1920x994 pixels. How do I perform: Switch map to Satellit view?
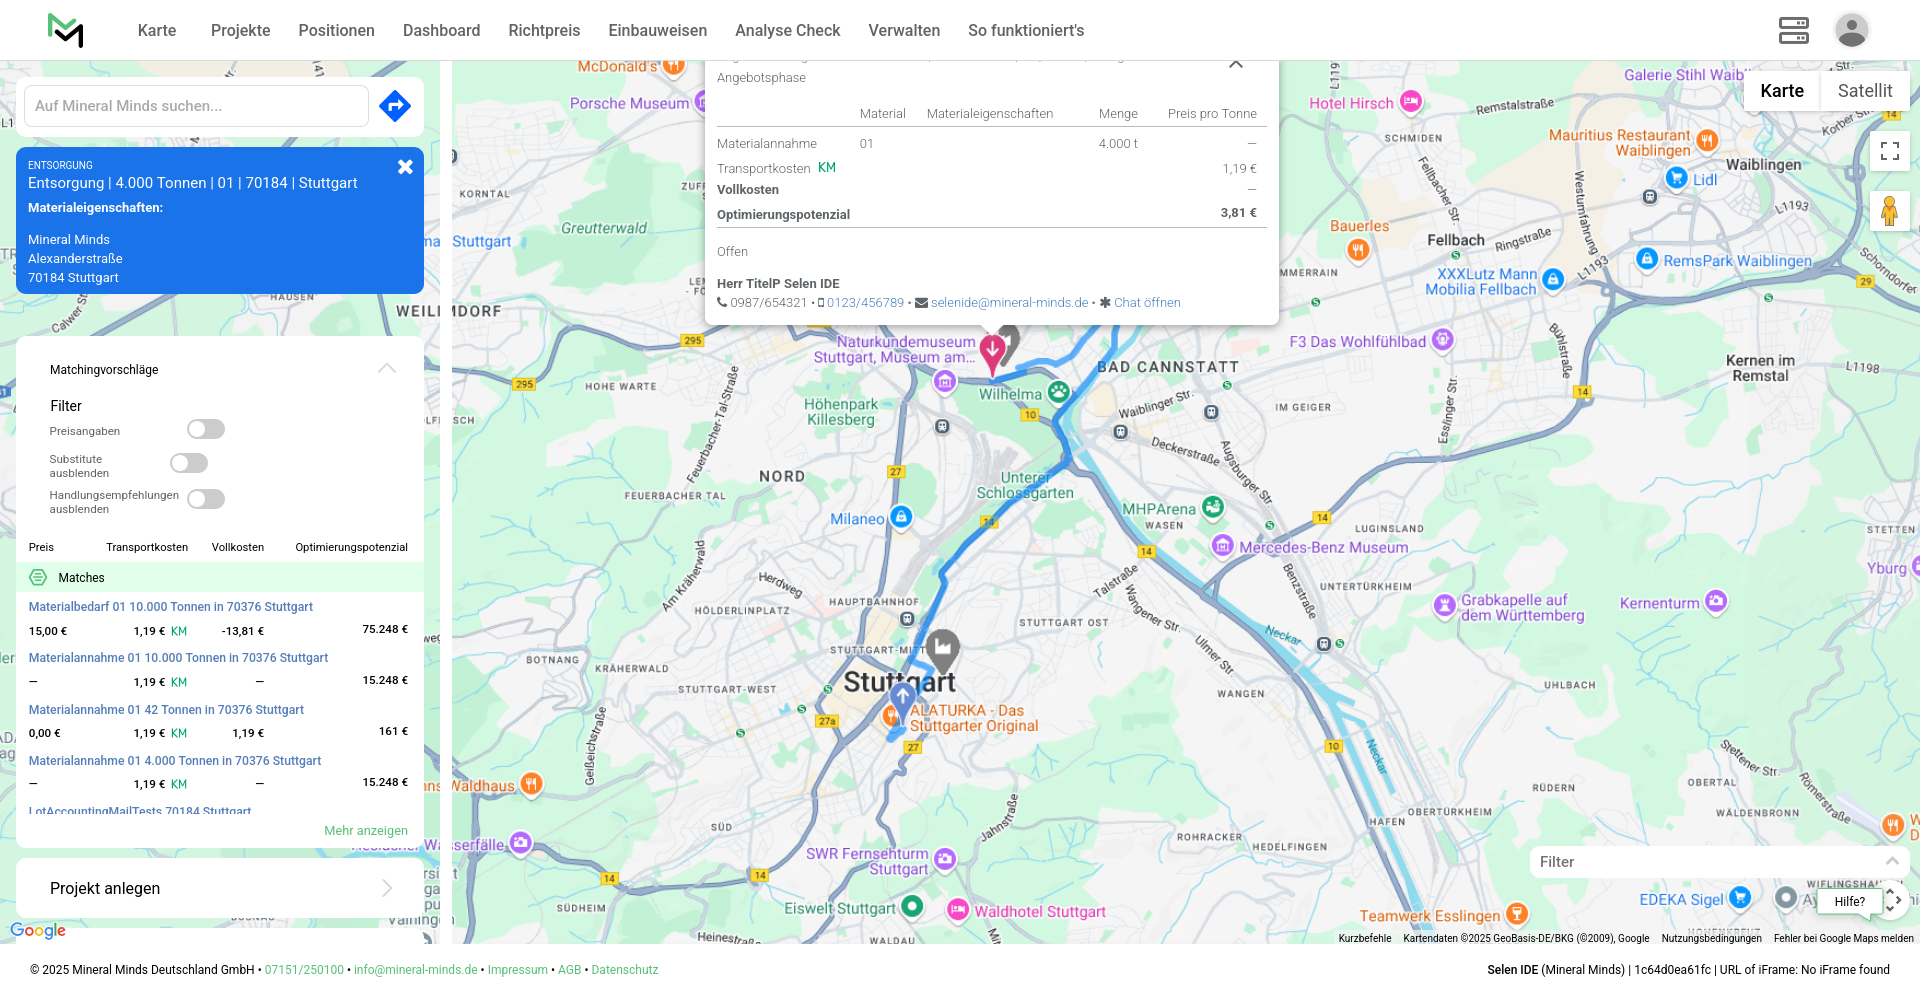coord(1864,91)
